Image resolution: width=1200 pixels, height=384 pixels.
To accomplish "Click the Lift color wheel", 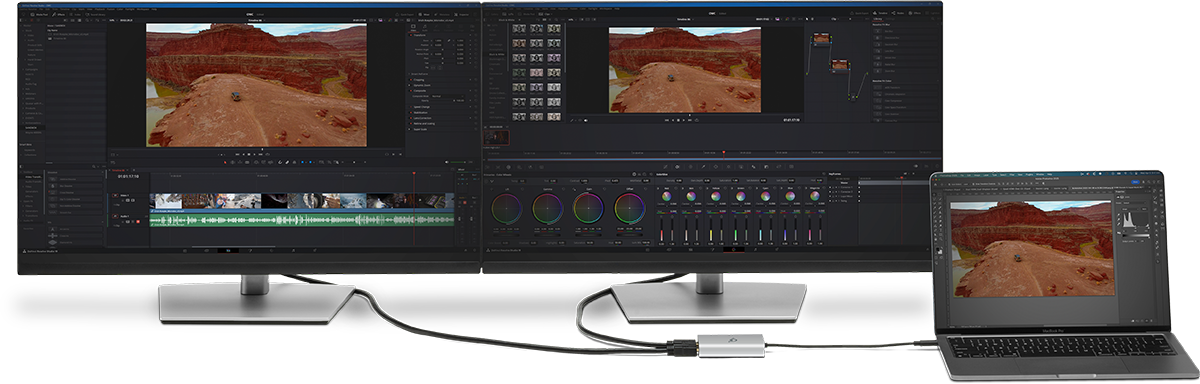I will pyautogui.click(x=507, y=208).
